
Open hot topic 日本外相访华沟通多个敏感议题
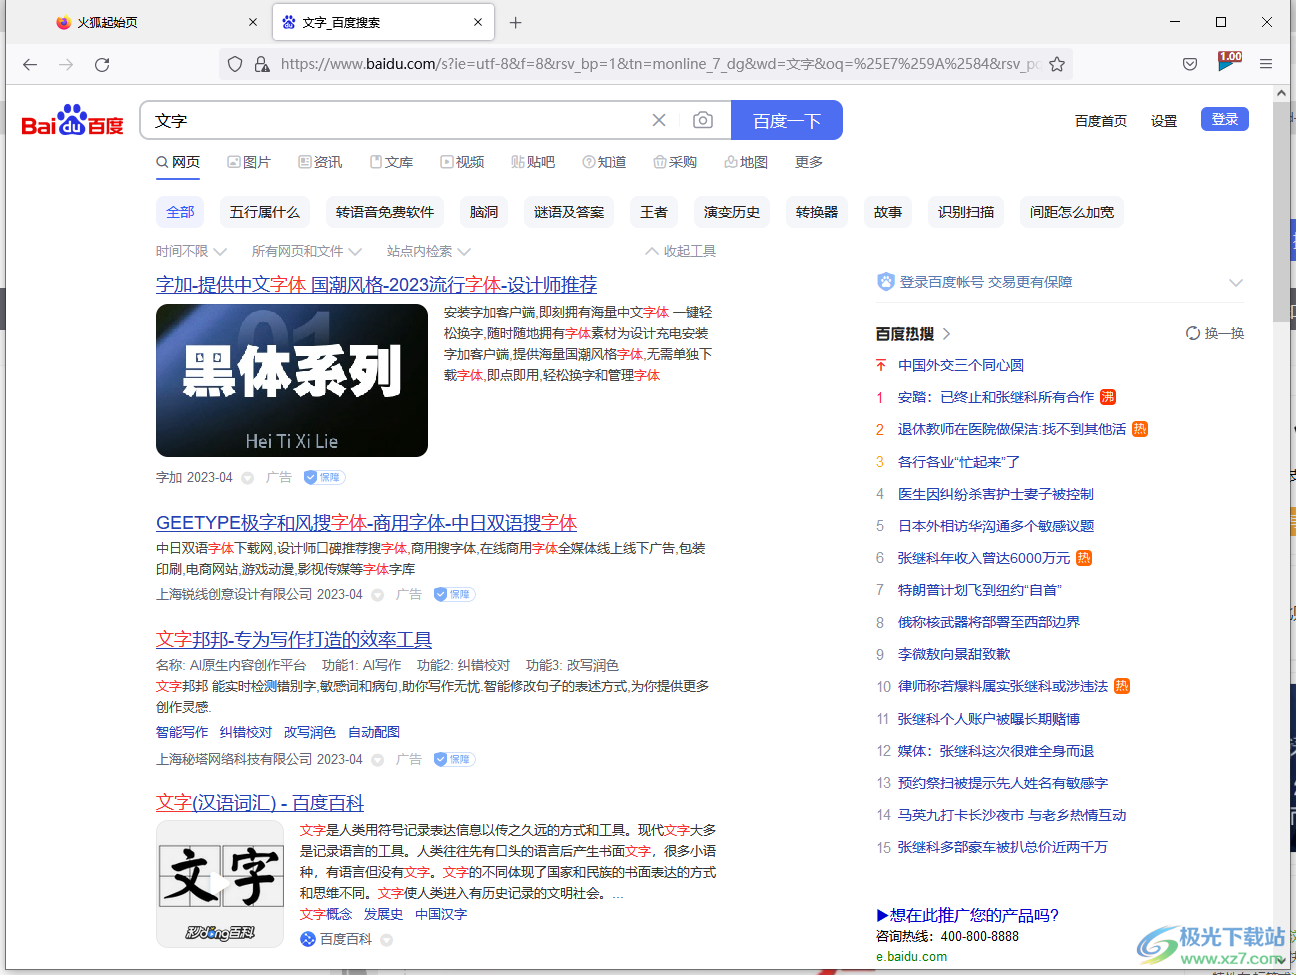[x=996, y=526]
